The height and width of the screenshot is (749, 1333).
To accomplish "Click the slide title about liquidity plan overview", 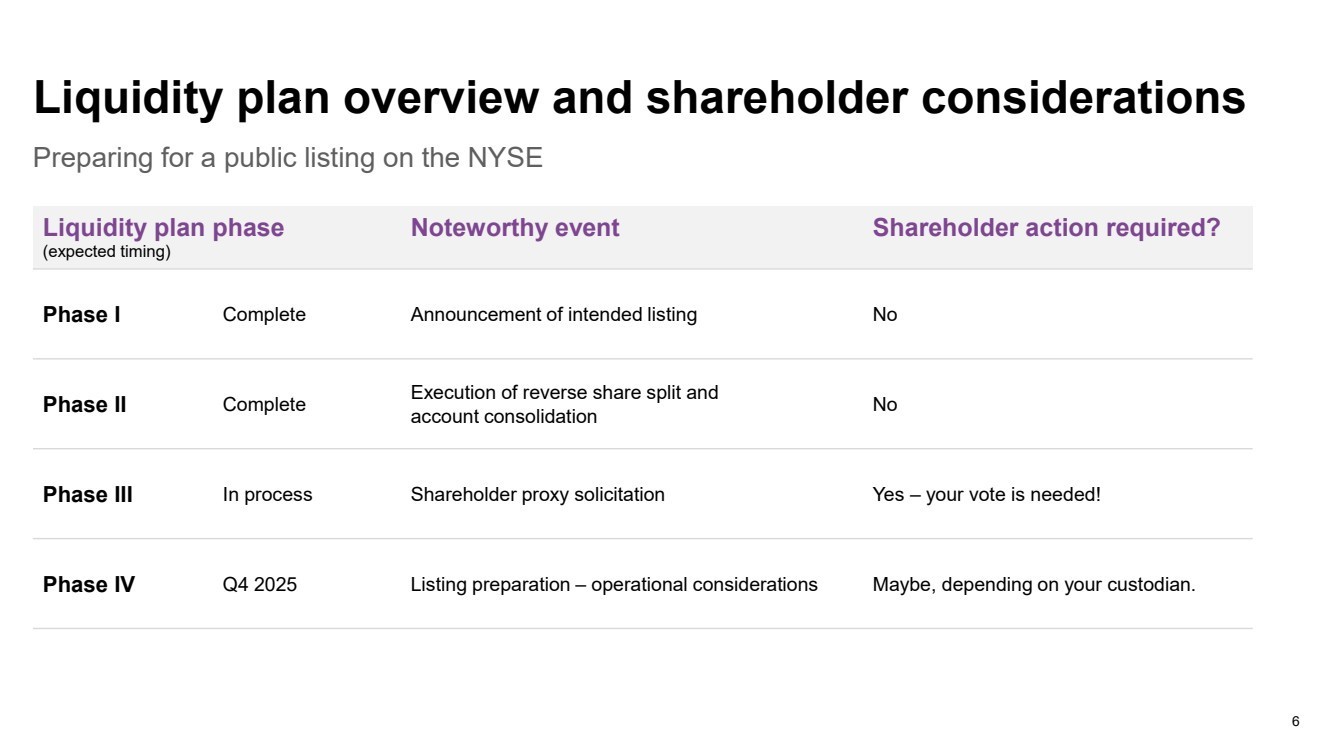I will (640, 99).
